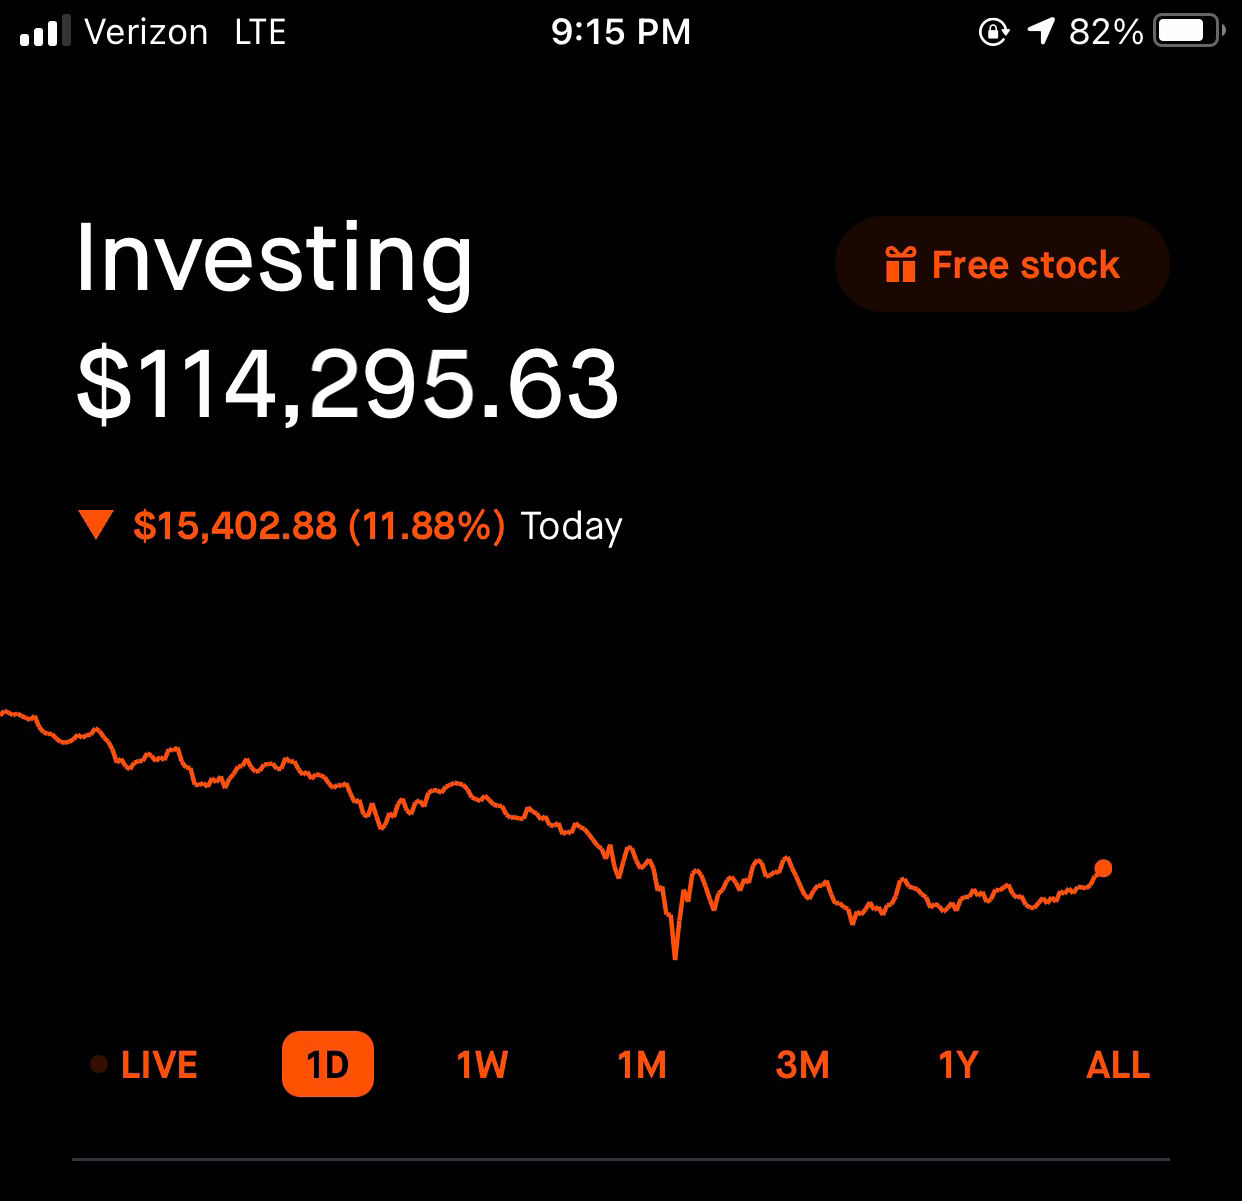Screen dimensions: 1242x1201
Task: Open the Free stock offer
Action: point(1002,264)
